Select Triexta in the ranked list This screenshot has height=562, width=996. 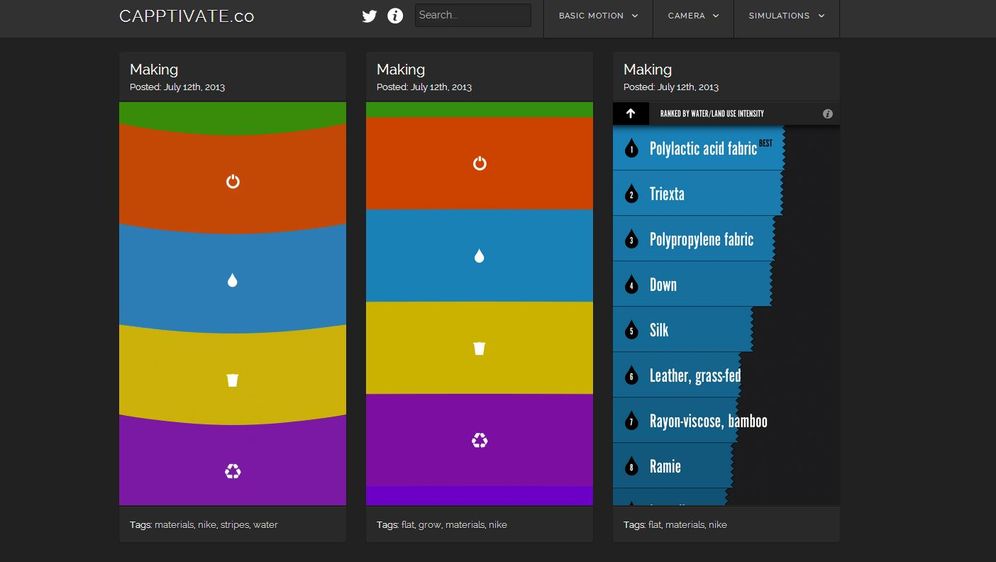point(667,194)
